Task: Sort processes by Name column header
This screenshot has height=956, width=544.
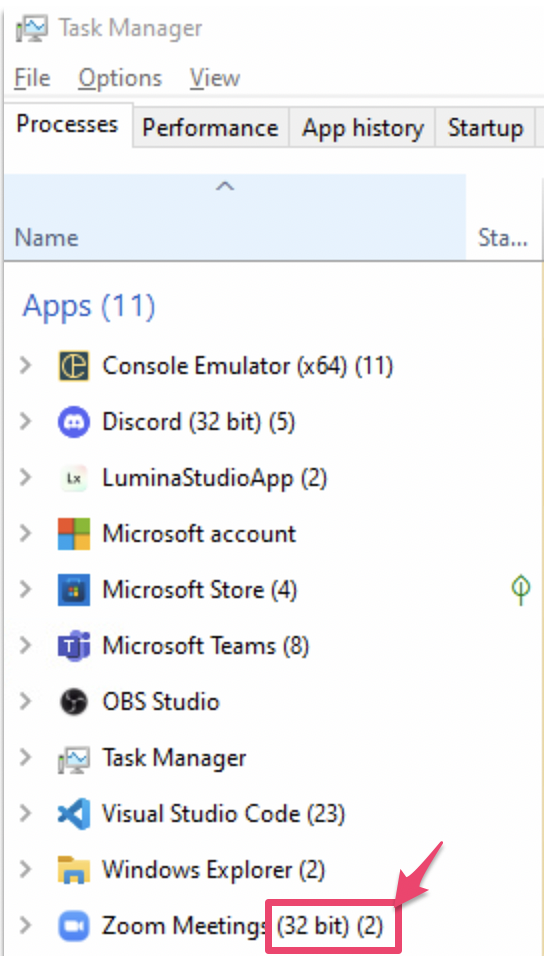Action: [235, 217]
